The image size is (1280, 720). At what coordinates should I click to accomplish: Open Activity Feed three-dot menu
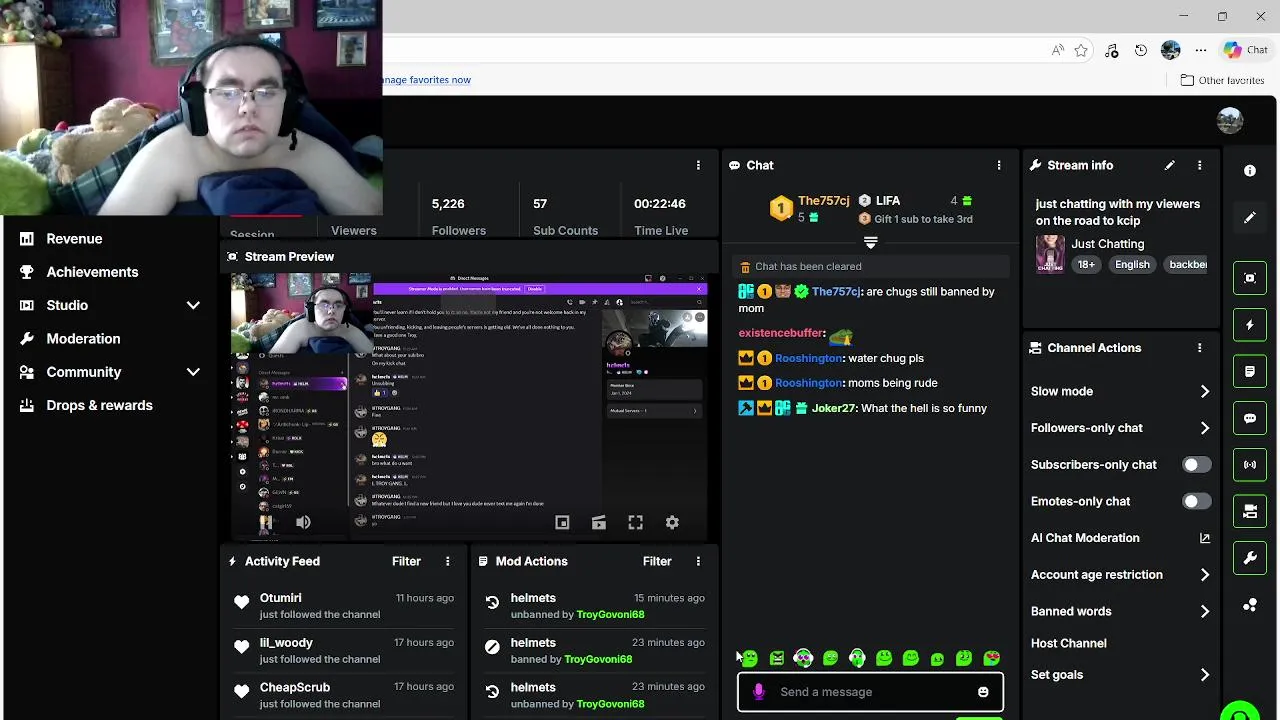point(447,561)
